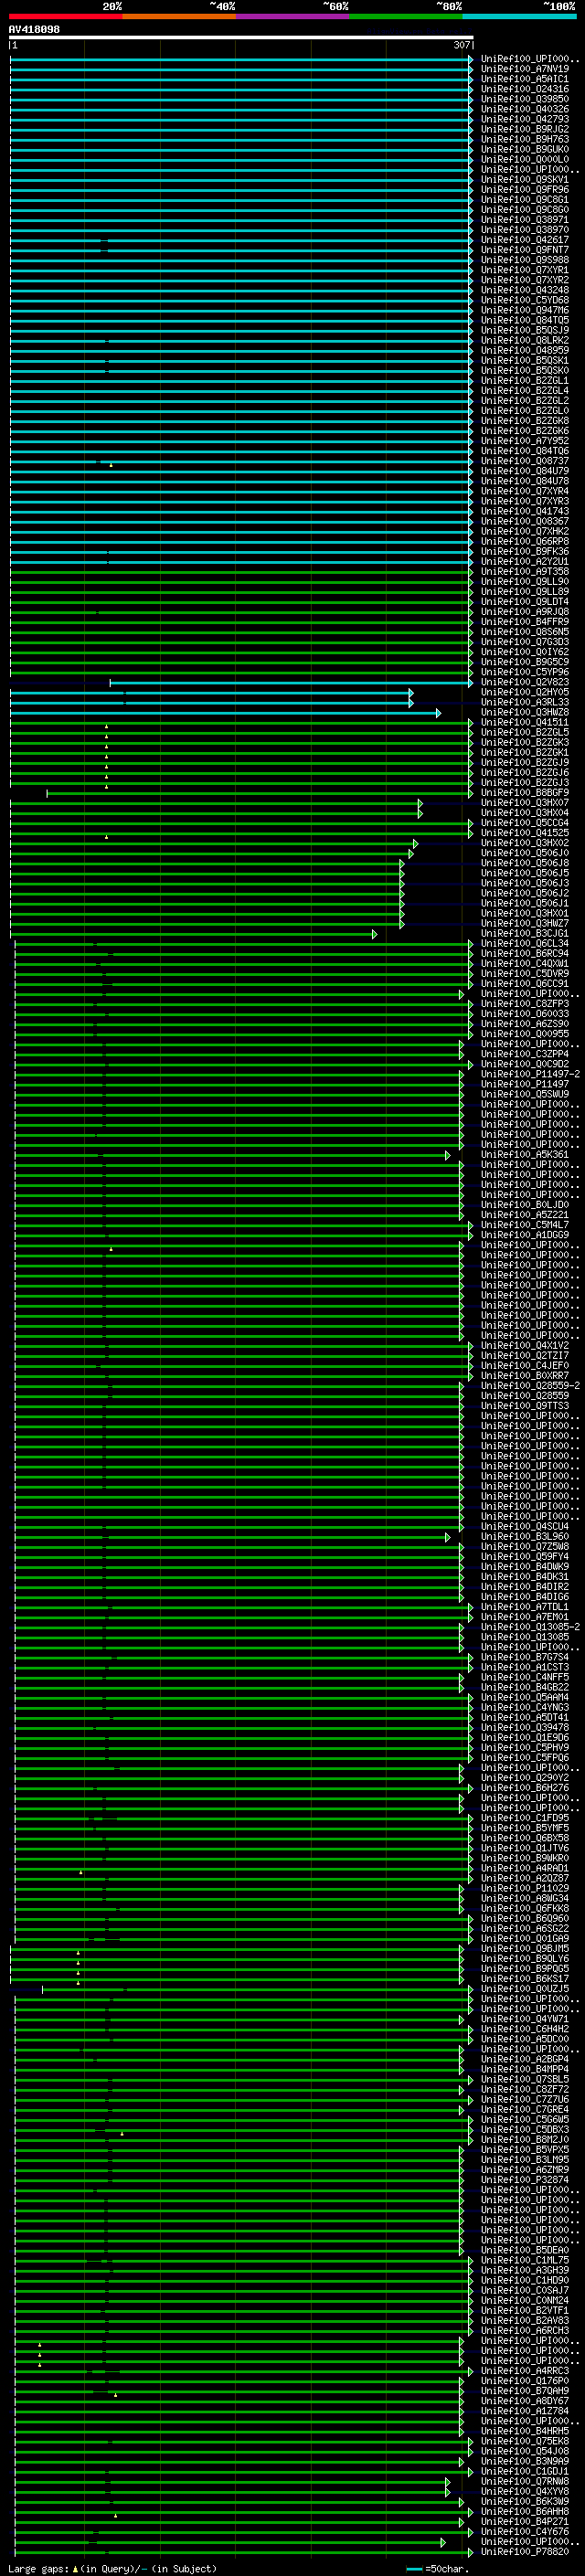
Task: Click hit label UniRef100_Q9SKV1
Action: (x=525, y=180)
